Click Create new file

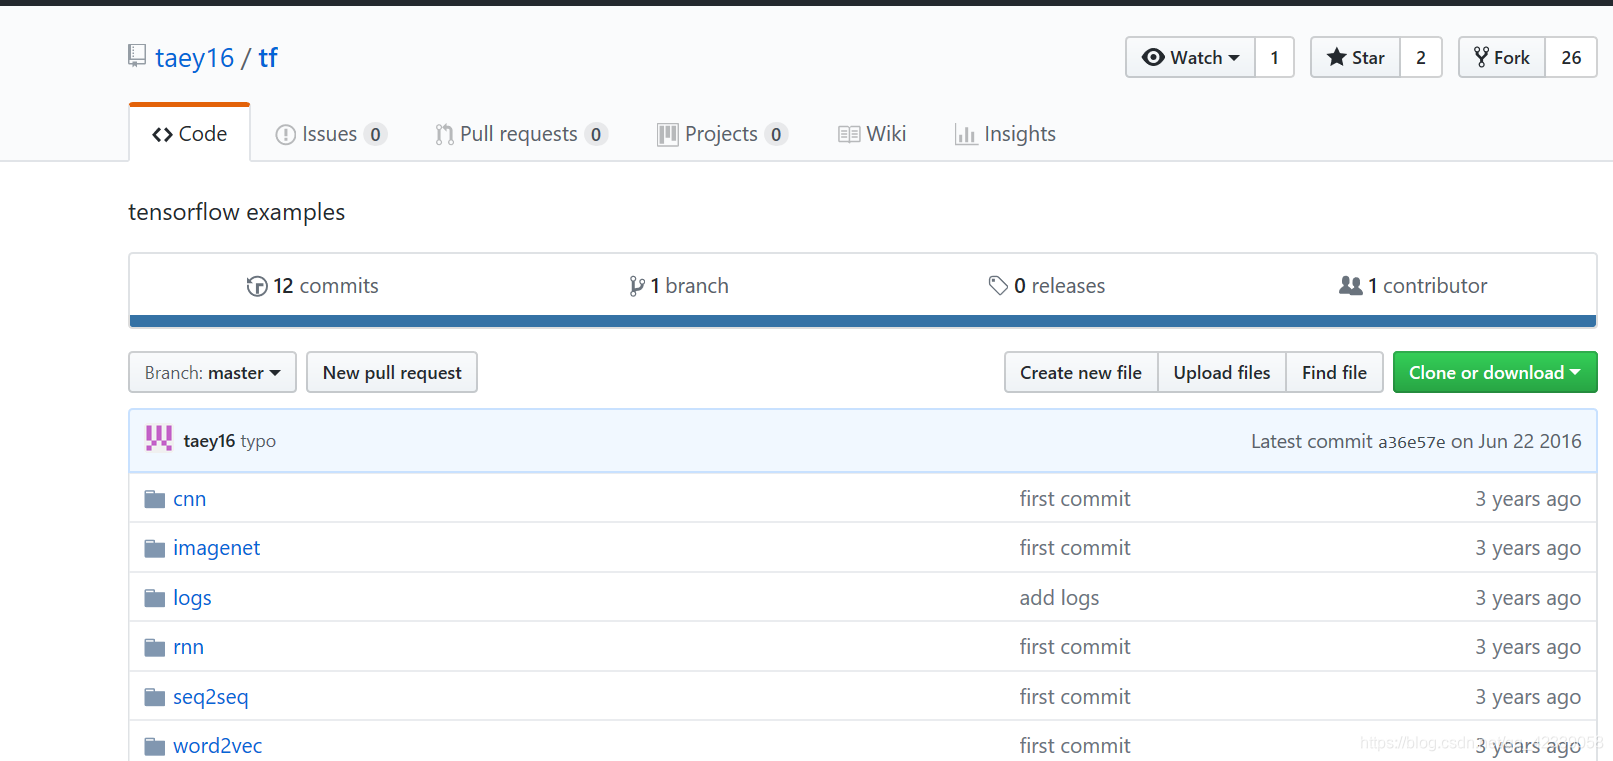[1081, 372]
